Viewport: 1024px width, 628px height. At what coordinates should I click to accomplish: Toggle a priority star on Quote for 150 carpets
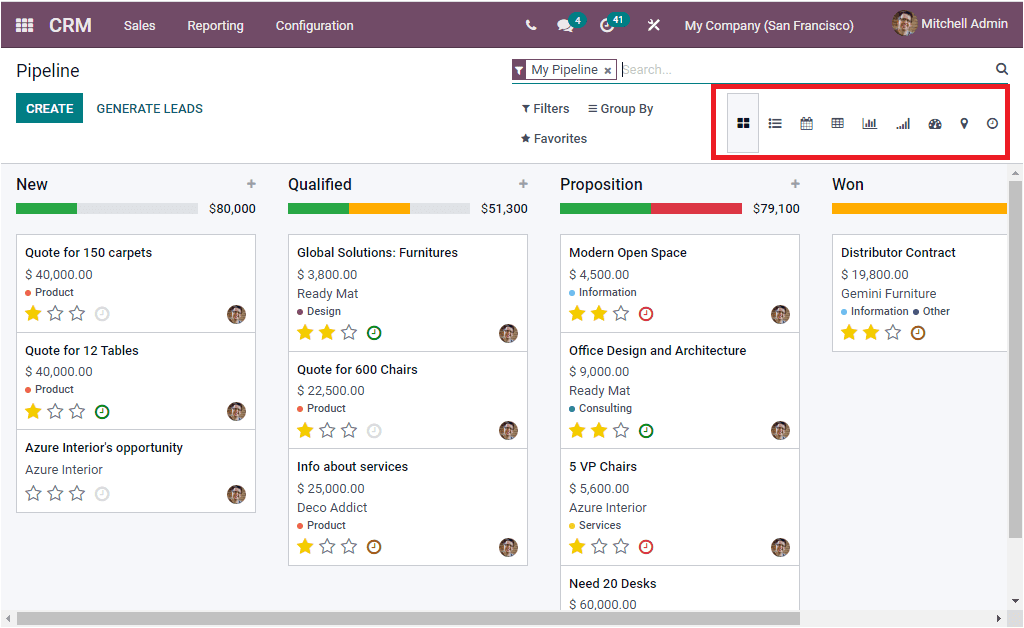tap(33, 313)
